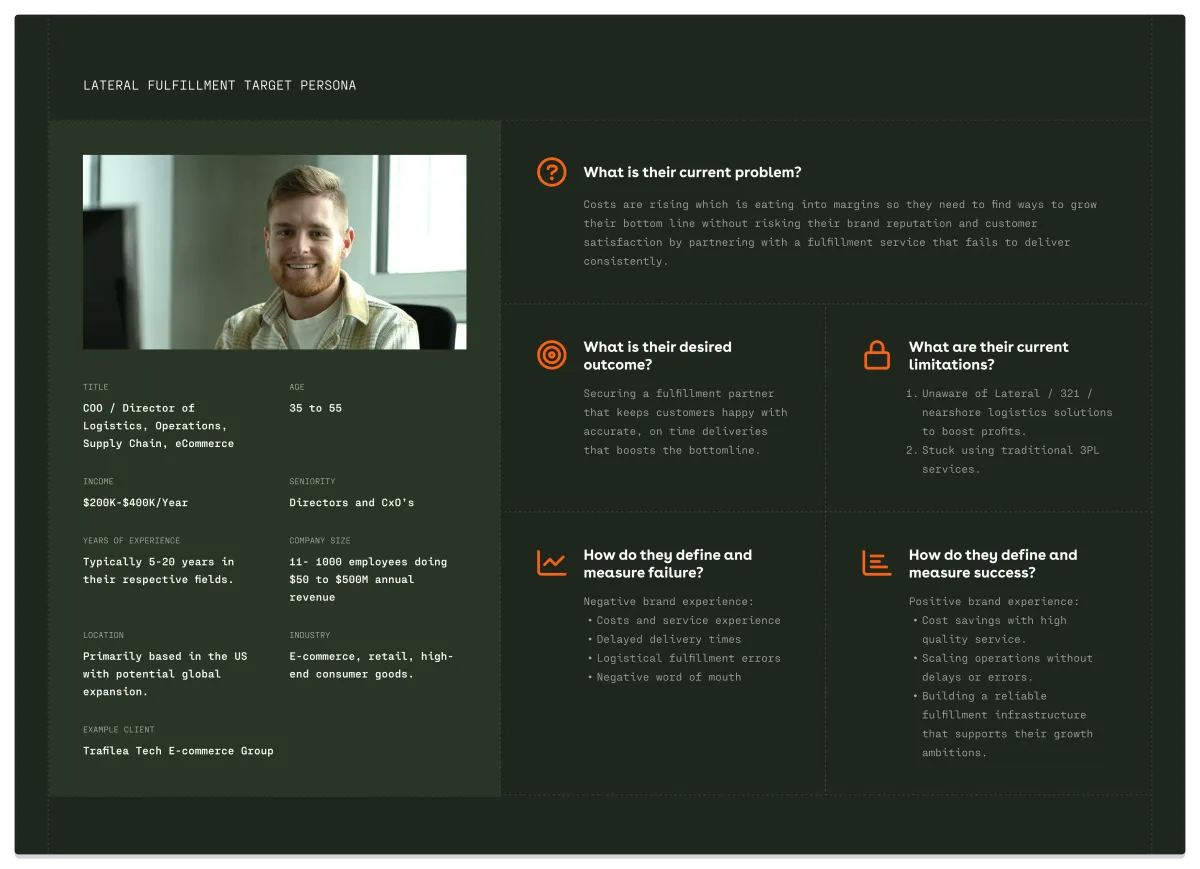The height and width of the screenshot is (869, 1200).
Task: Click the 'Scaling operations without delays' bullet
Action: coord(1003,668)
